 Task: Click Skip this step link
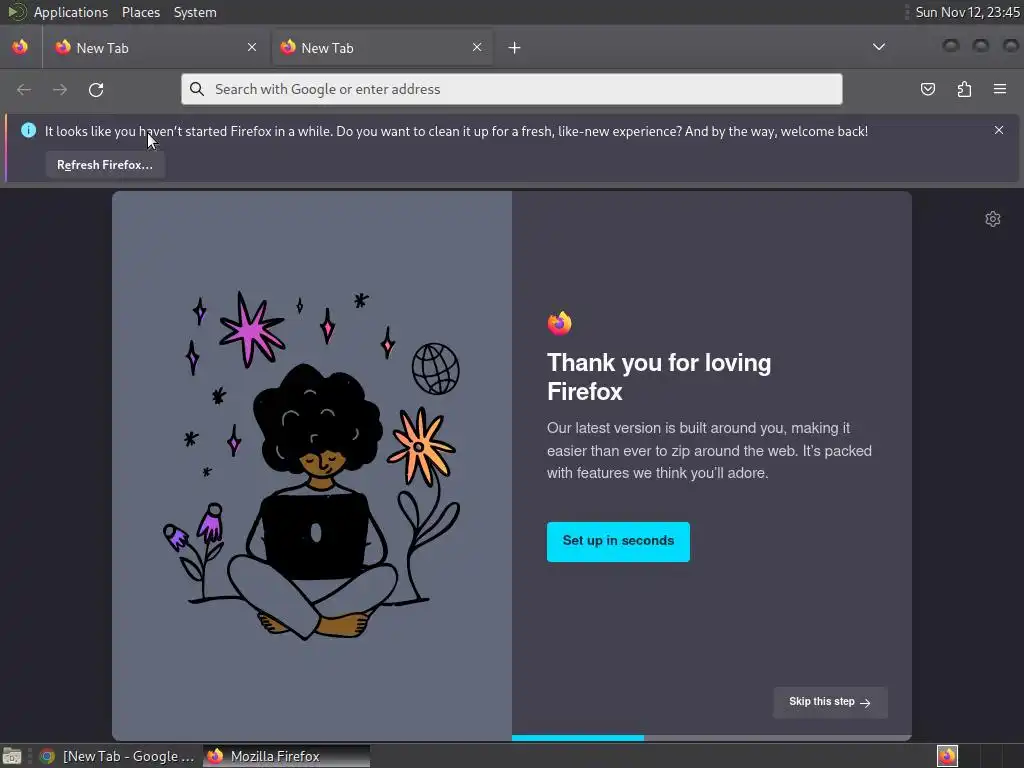pos(830,702)
